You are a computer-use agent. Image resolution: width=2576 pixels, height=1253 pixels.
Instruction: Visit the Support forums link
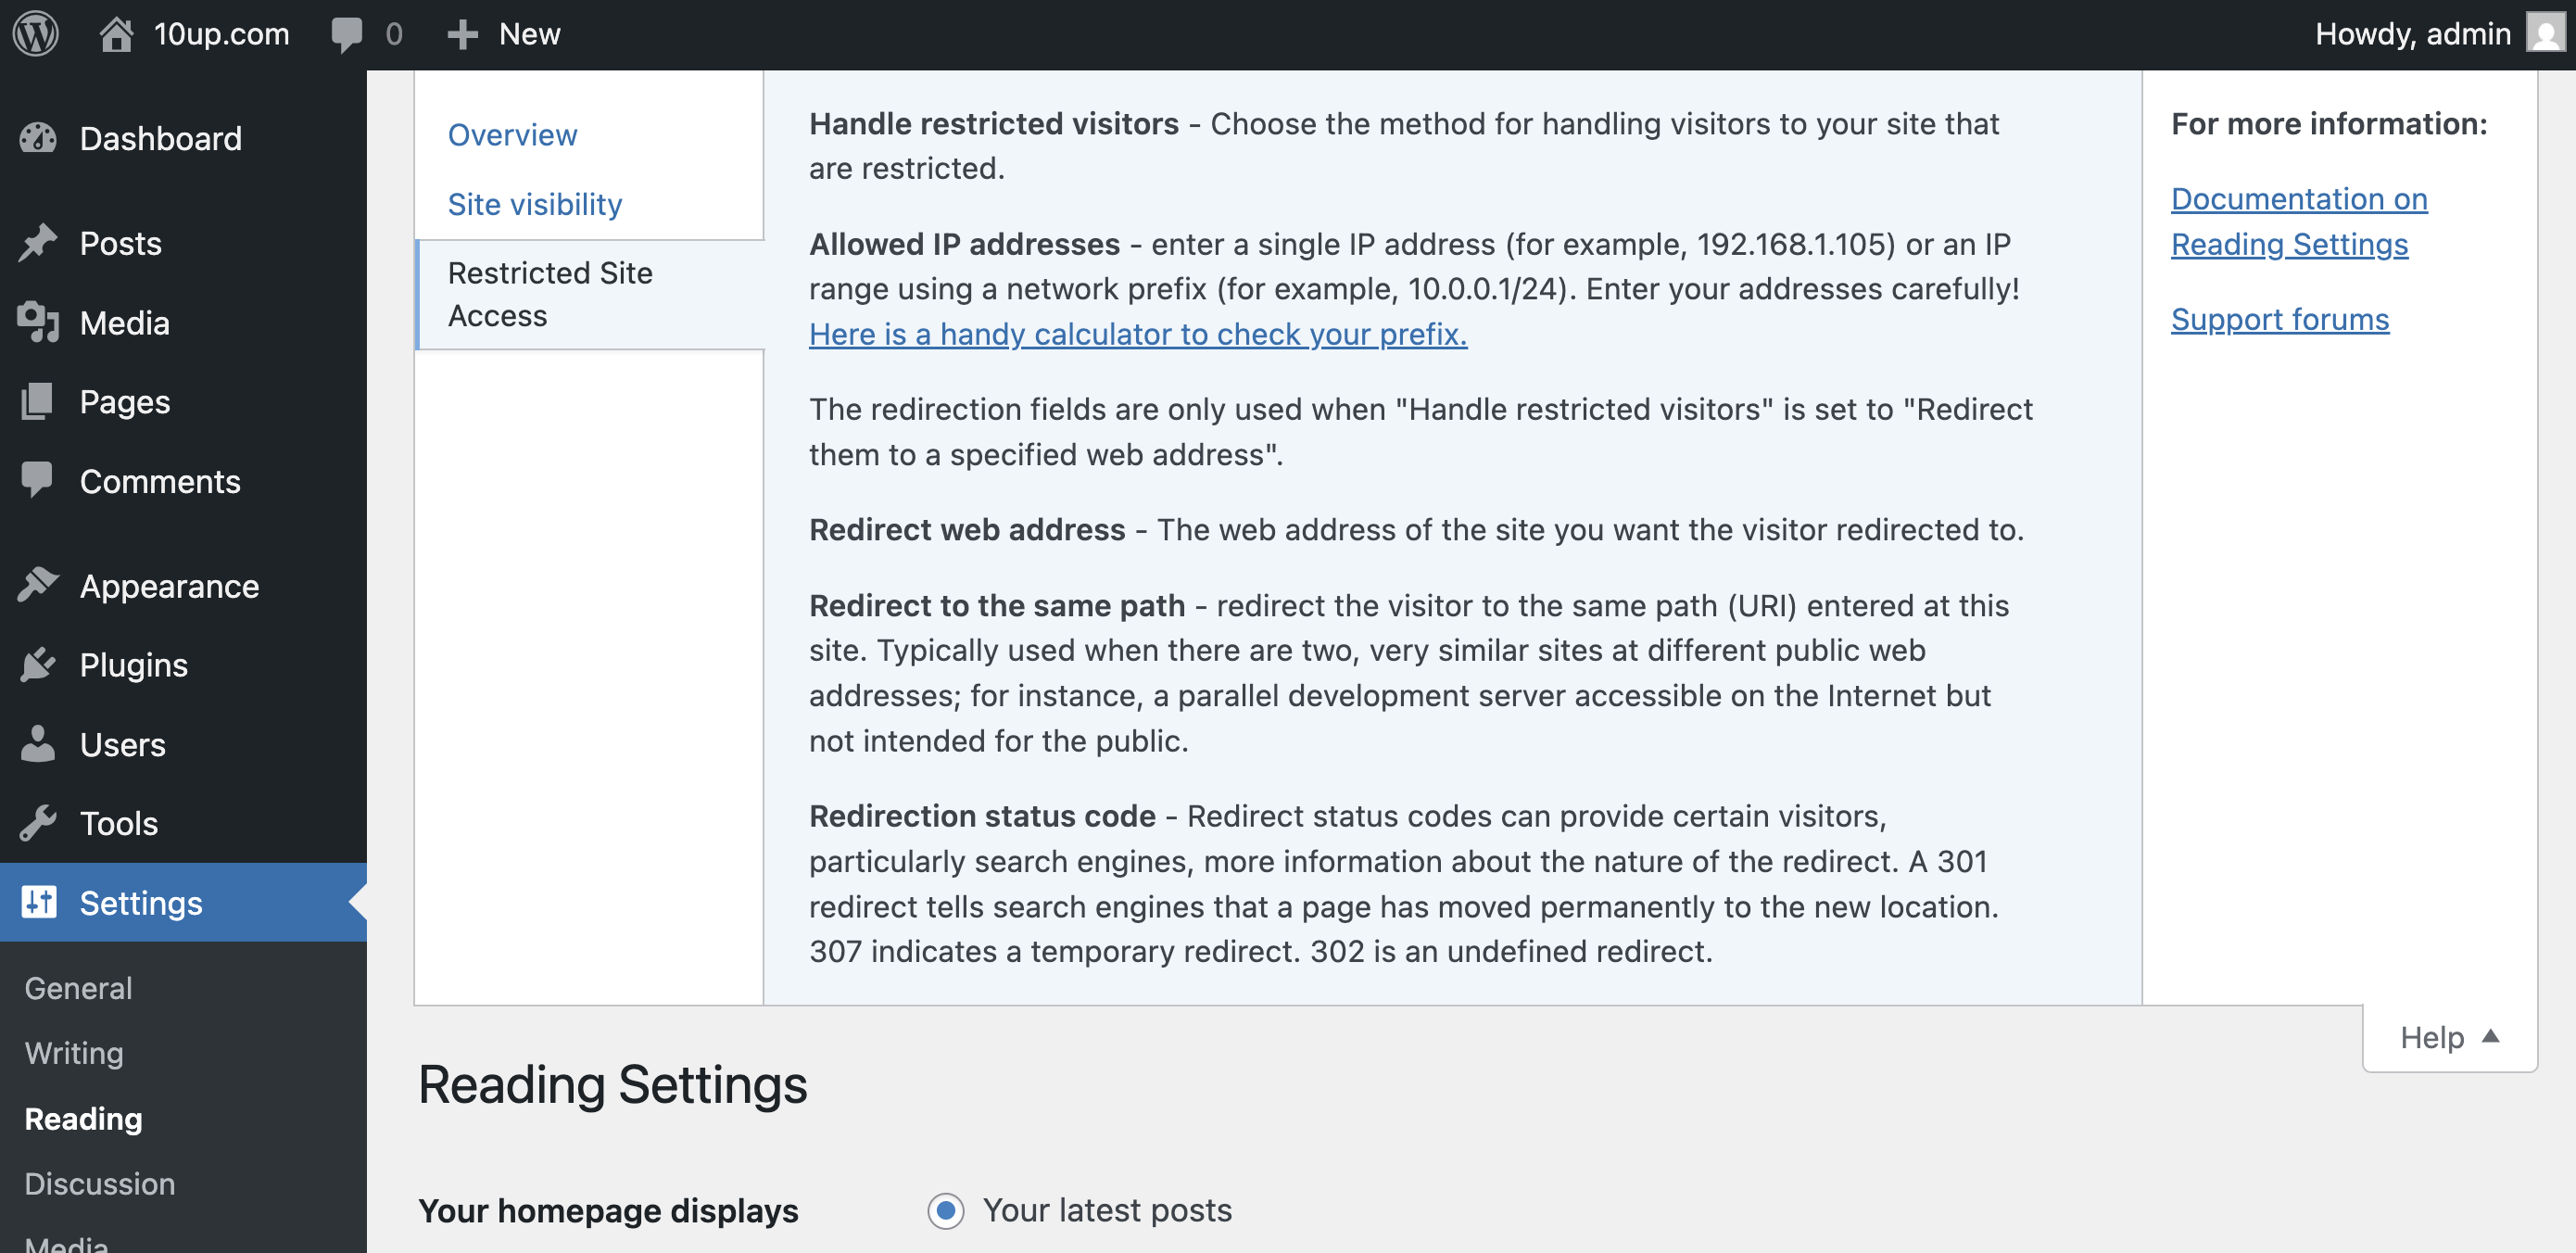[x=2279, y=319]
